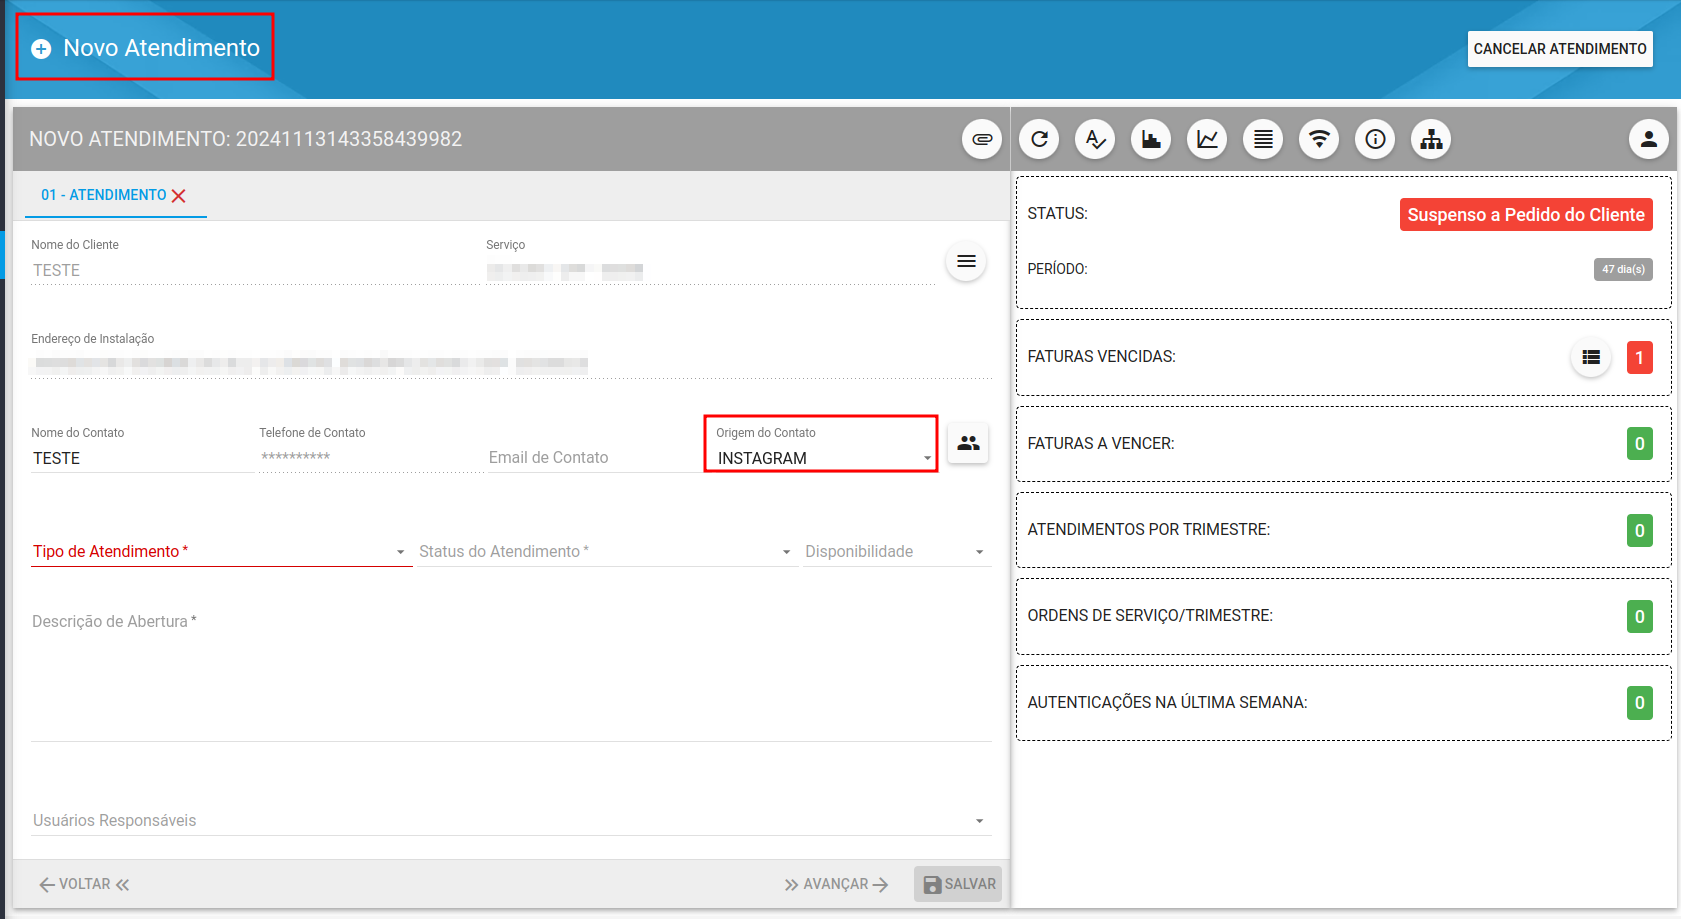The width and height of the screenshot is (1681, 919).
Task: Click Ordens de Serviço/Trimestre count badge
Action: pos(1640,617)
